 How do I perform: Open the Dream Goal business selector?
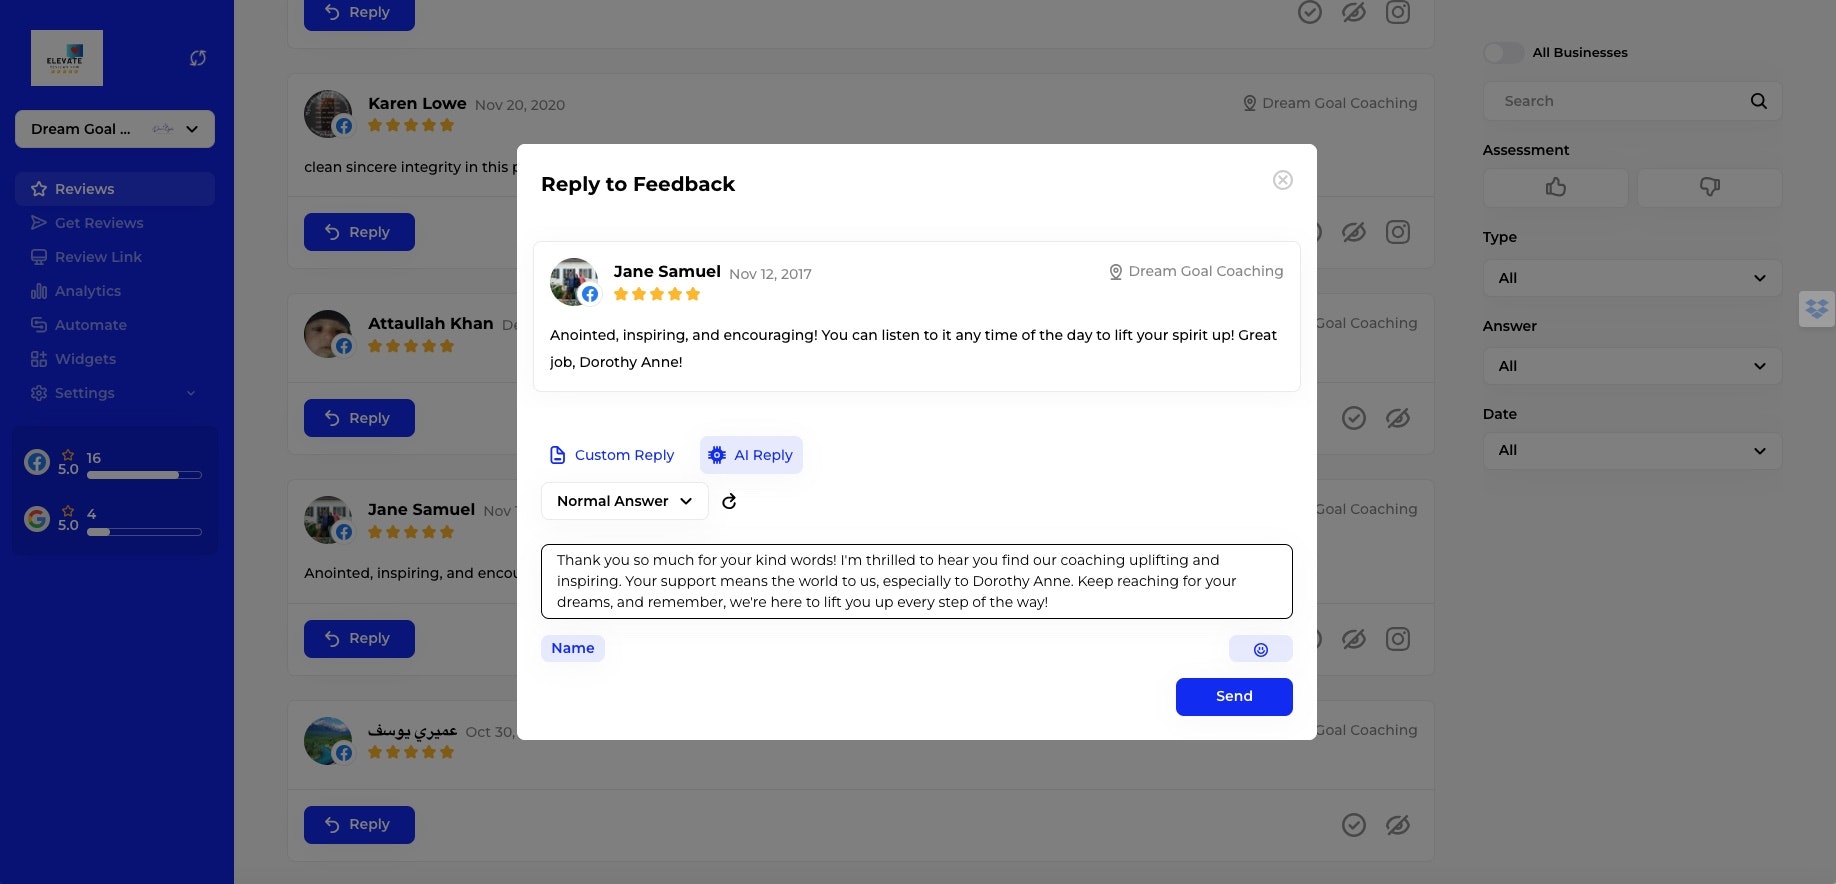coord(115,129)
